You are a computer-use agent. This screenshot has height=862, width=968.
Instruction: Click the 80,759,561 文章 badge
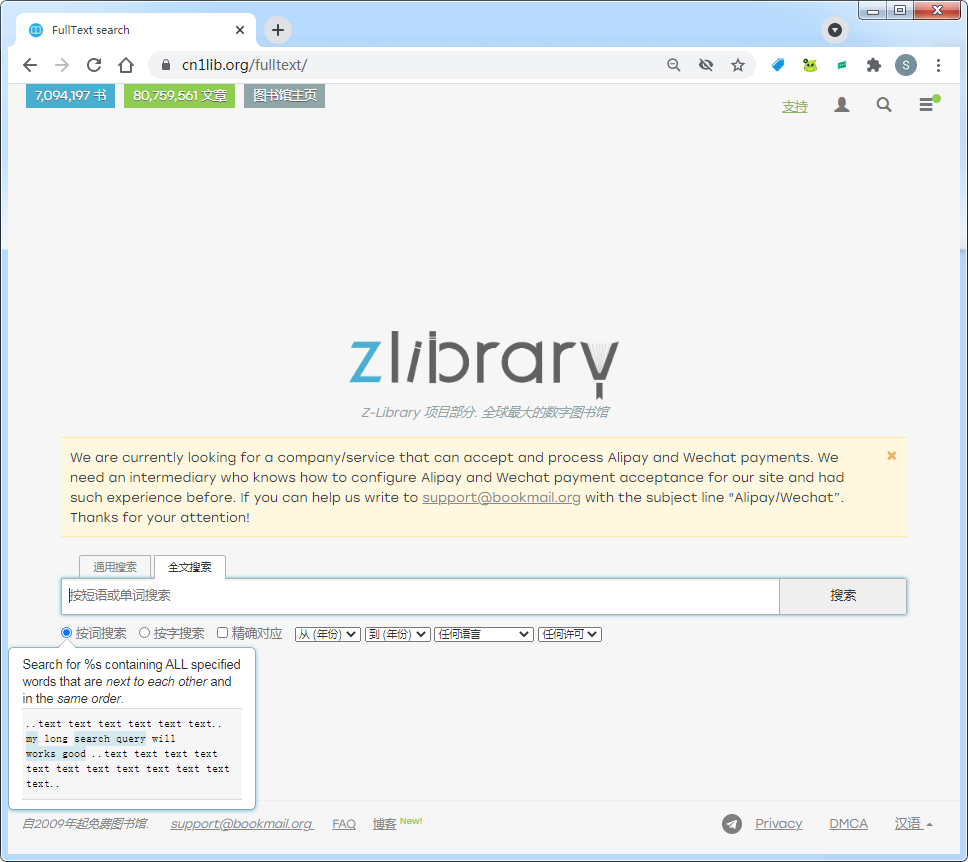(x=180, y=96)
